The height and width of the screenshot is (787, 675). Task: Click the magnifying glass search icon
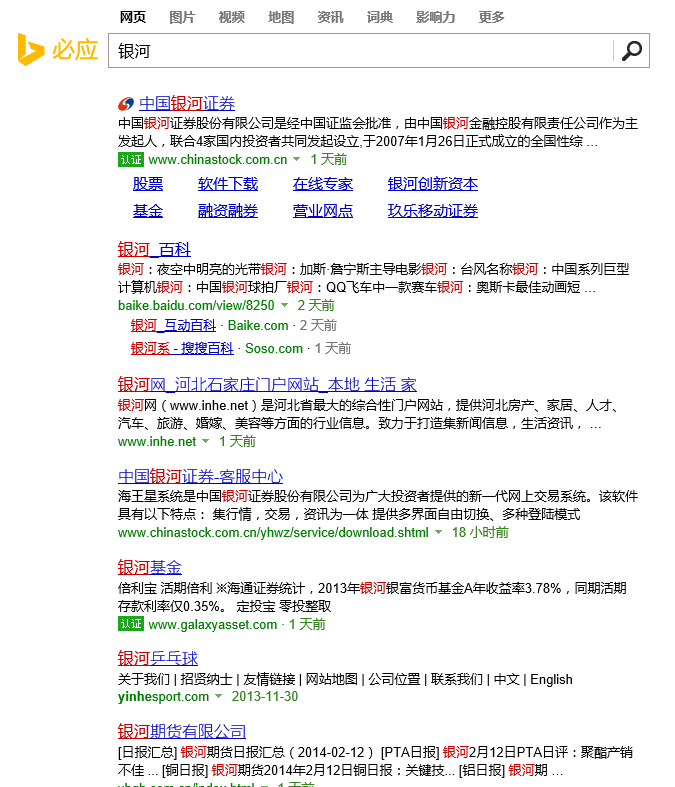pyautogui.click(x=632, y=51)
